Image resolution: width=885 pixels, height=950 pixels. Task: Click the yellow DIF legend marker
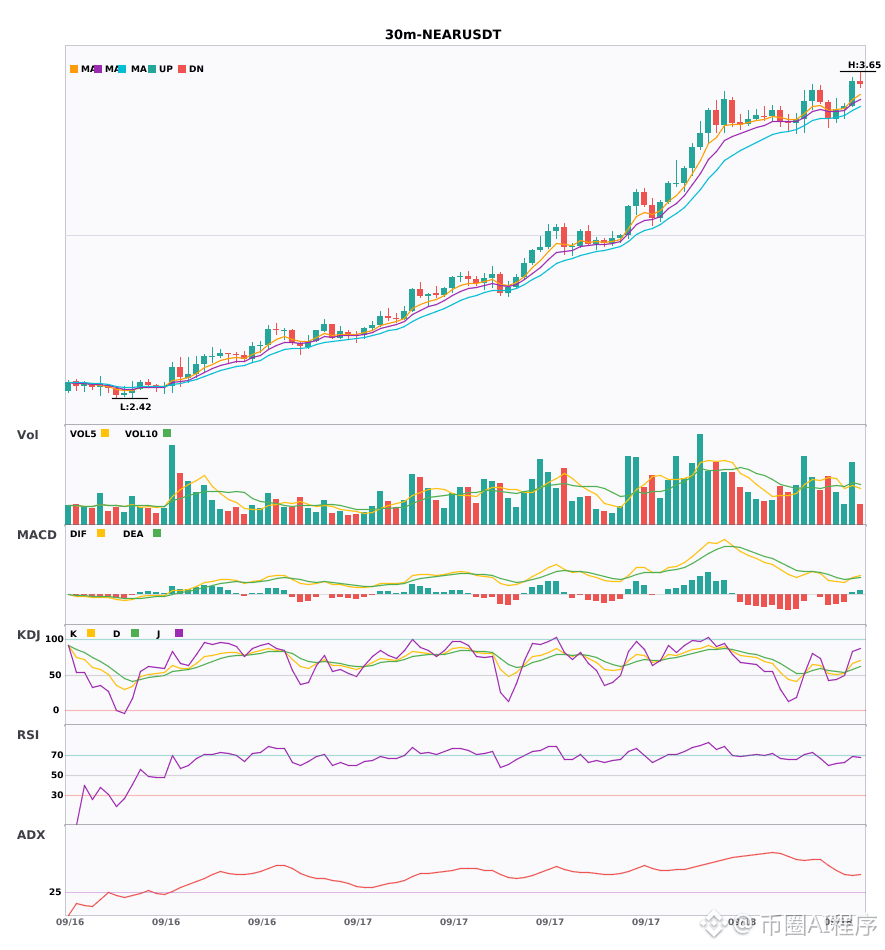point(101,533)
